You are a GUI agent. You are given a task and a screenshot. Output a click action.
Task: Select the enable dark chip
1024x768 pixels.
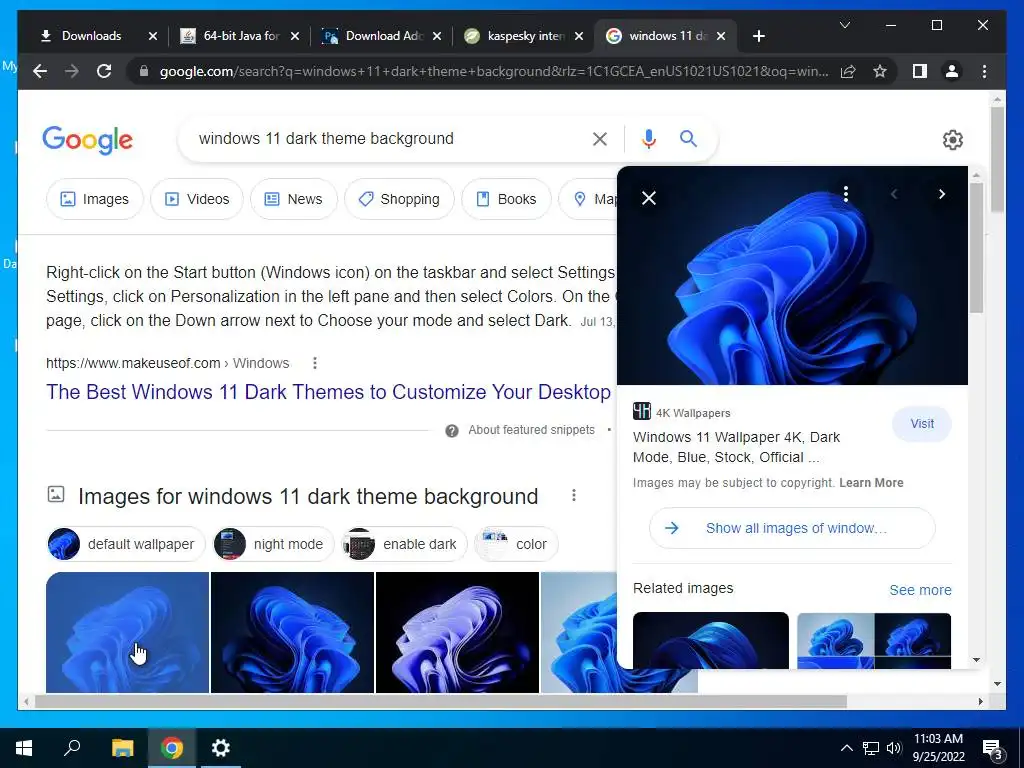(404, 544)
